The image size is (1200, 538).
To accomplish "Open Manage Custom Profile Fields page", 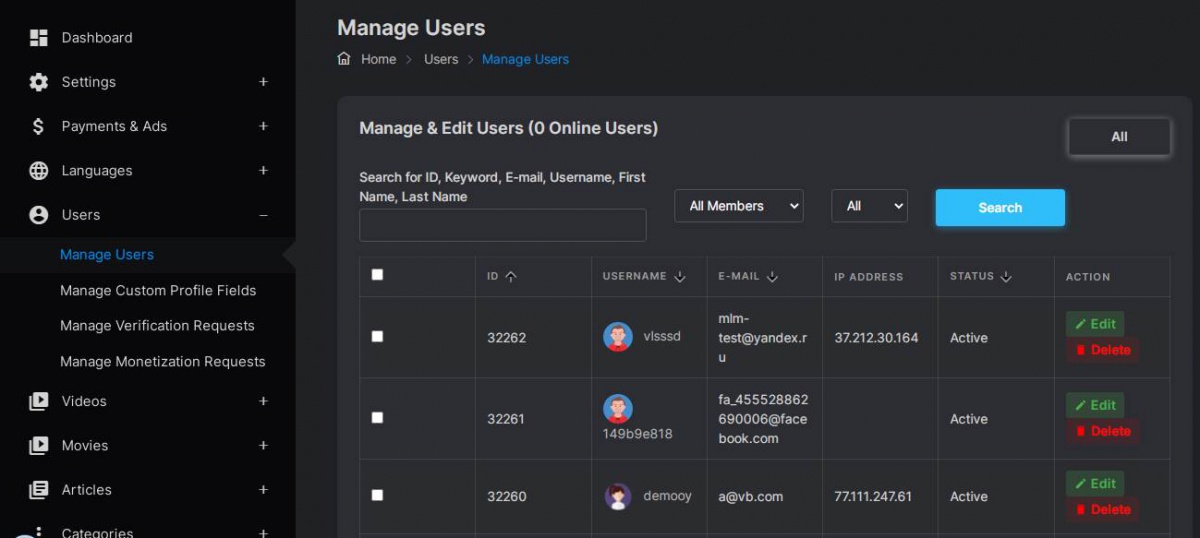I will [158, 290].
